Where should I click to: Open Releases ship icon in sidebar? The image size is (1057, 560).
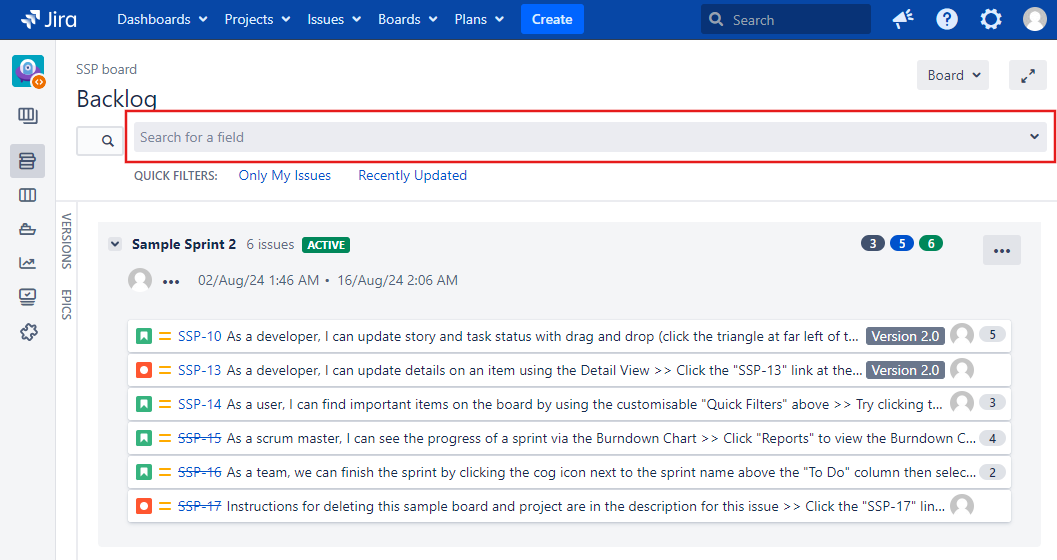point(27,229)
